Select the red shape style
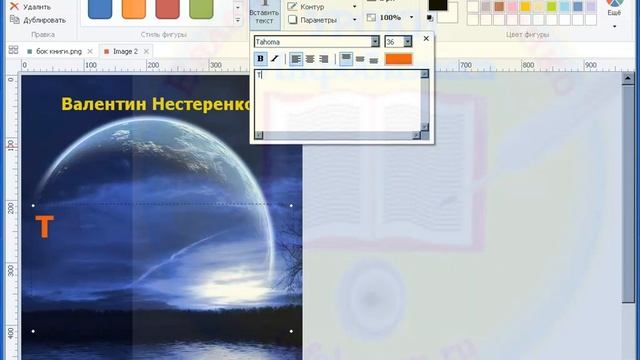This screenshot has width=640, height=360. tap(167, 9)
